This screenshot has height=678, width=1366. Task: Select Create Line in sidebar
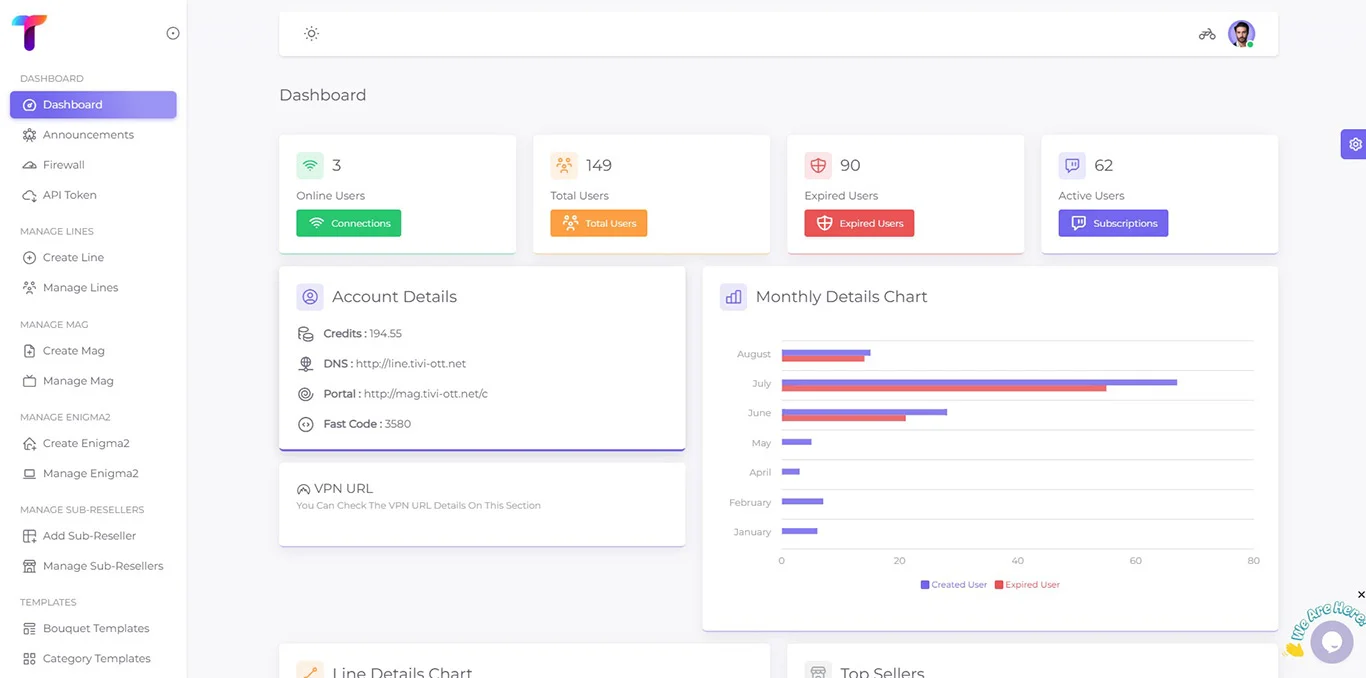(x=73, y=258)
